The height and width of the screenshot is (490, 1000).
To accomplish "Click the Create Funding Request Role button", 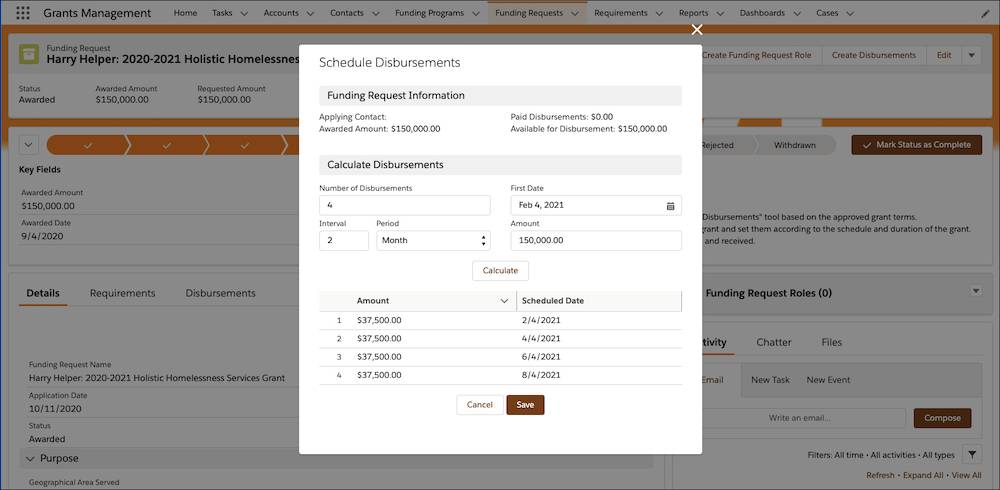I will coord(756,56).
